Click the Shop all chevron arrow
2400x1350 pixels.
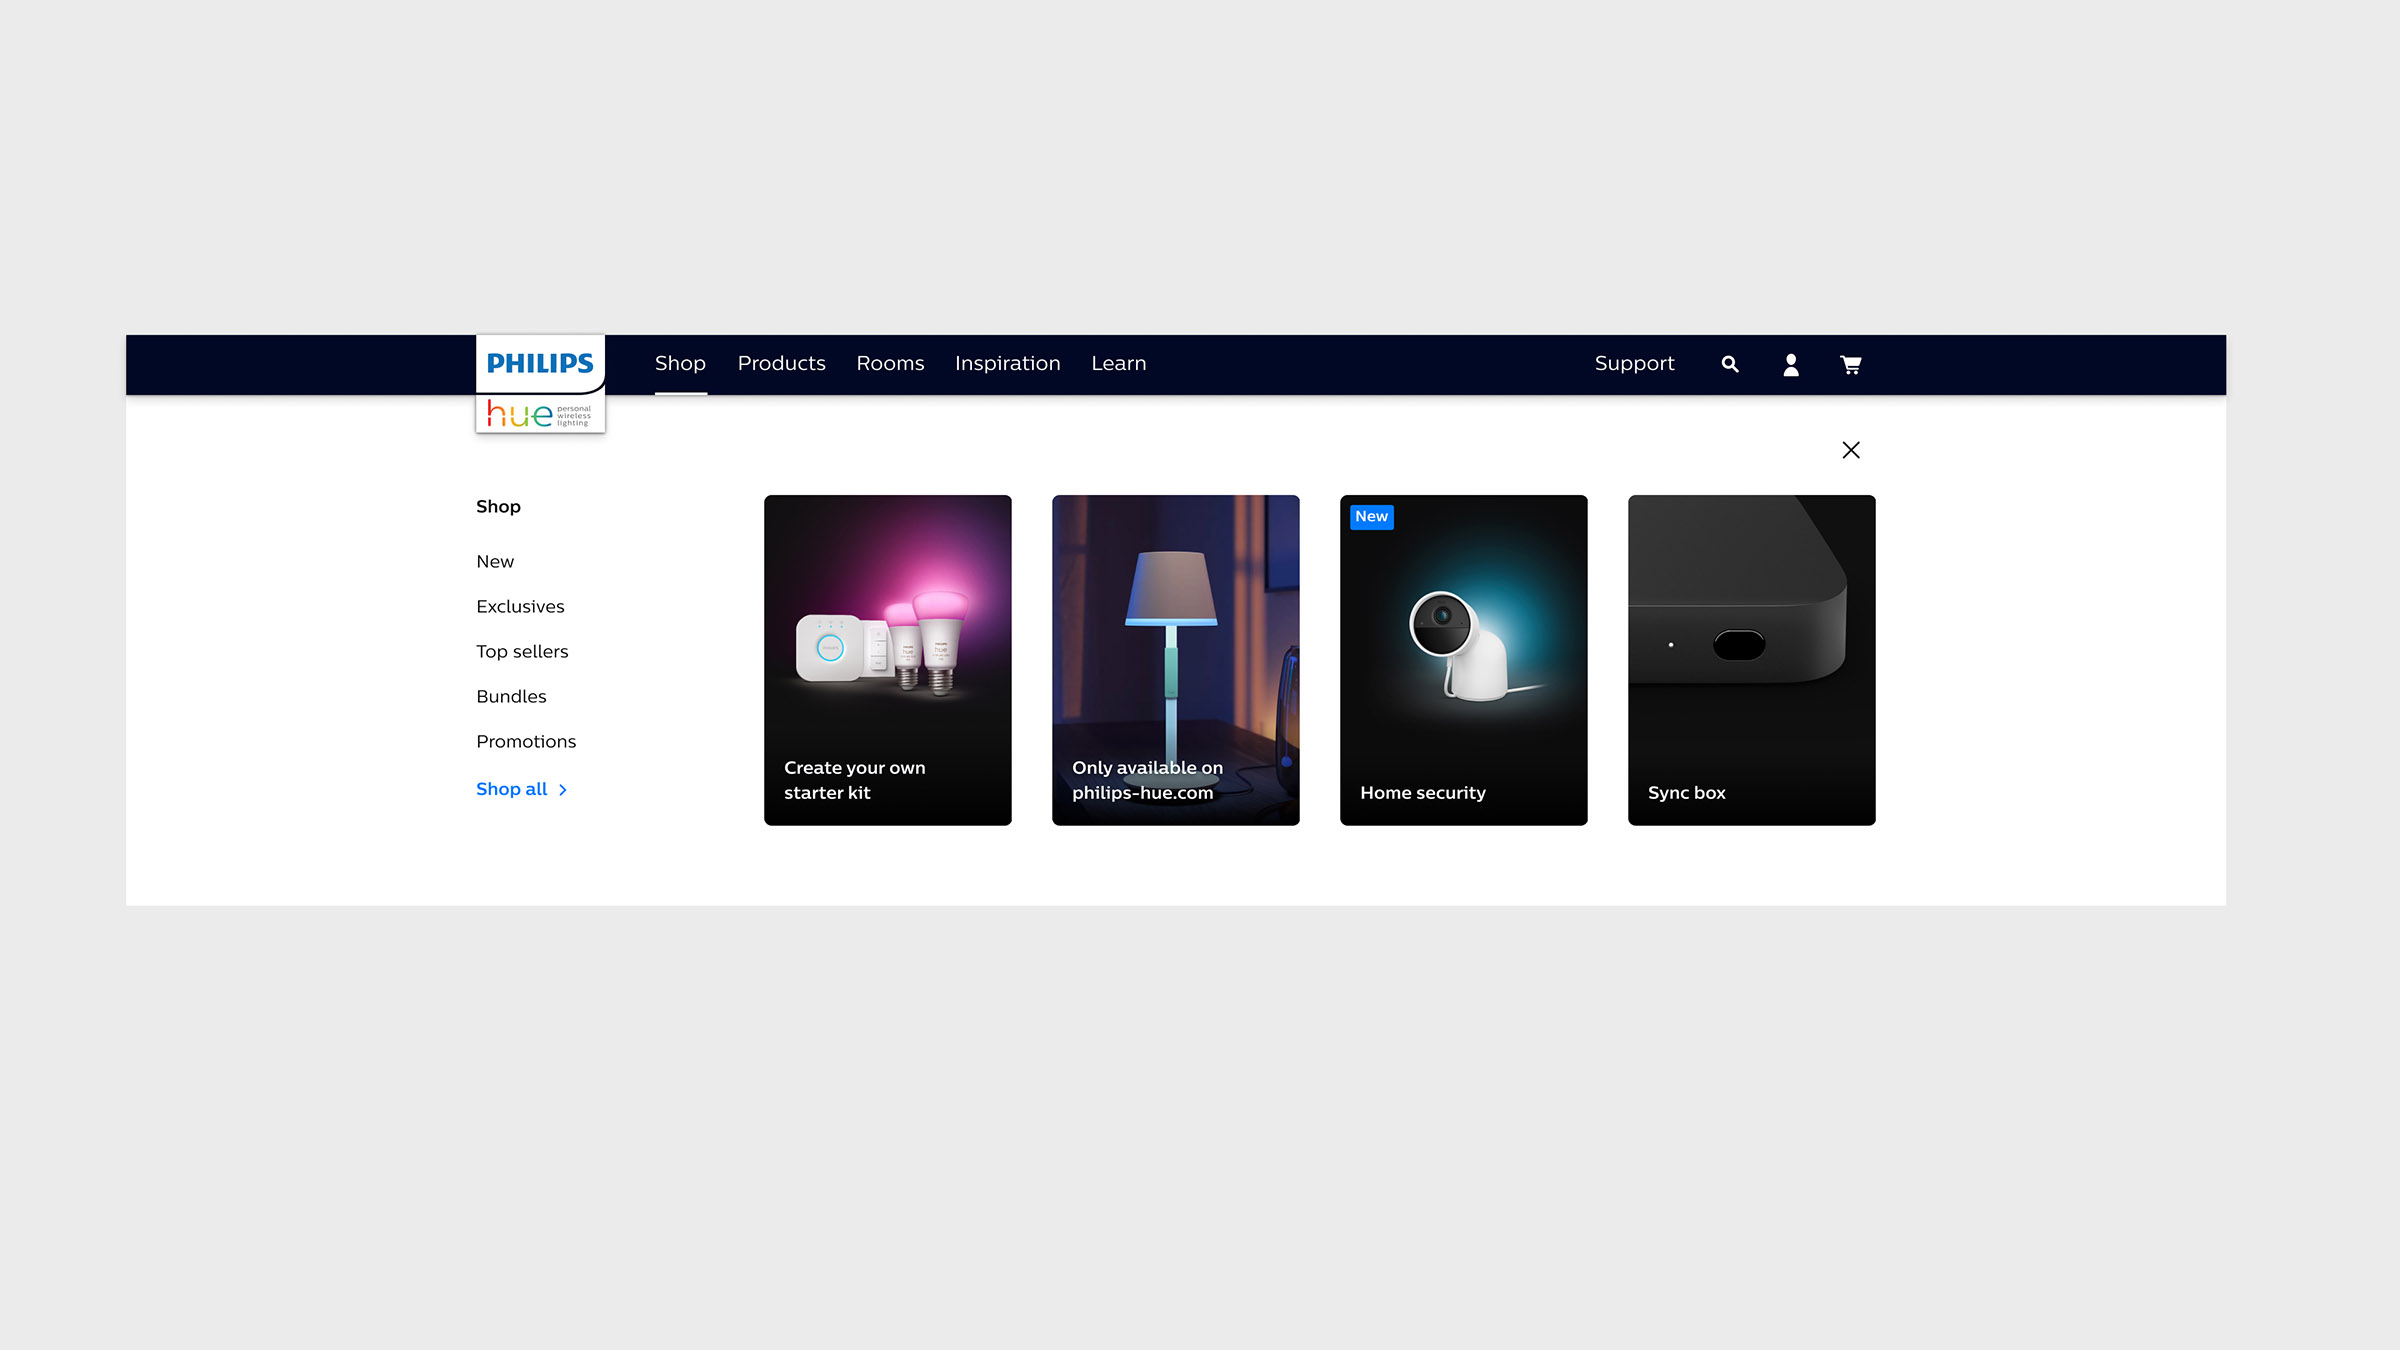point(563,790)
